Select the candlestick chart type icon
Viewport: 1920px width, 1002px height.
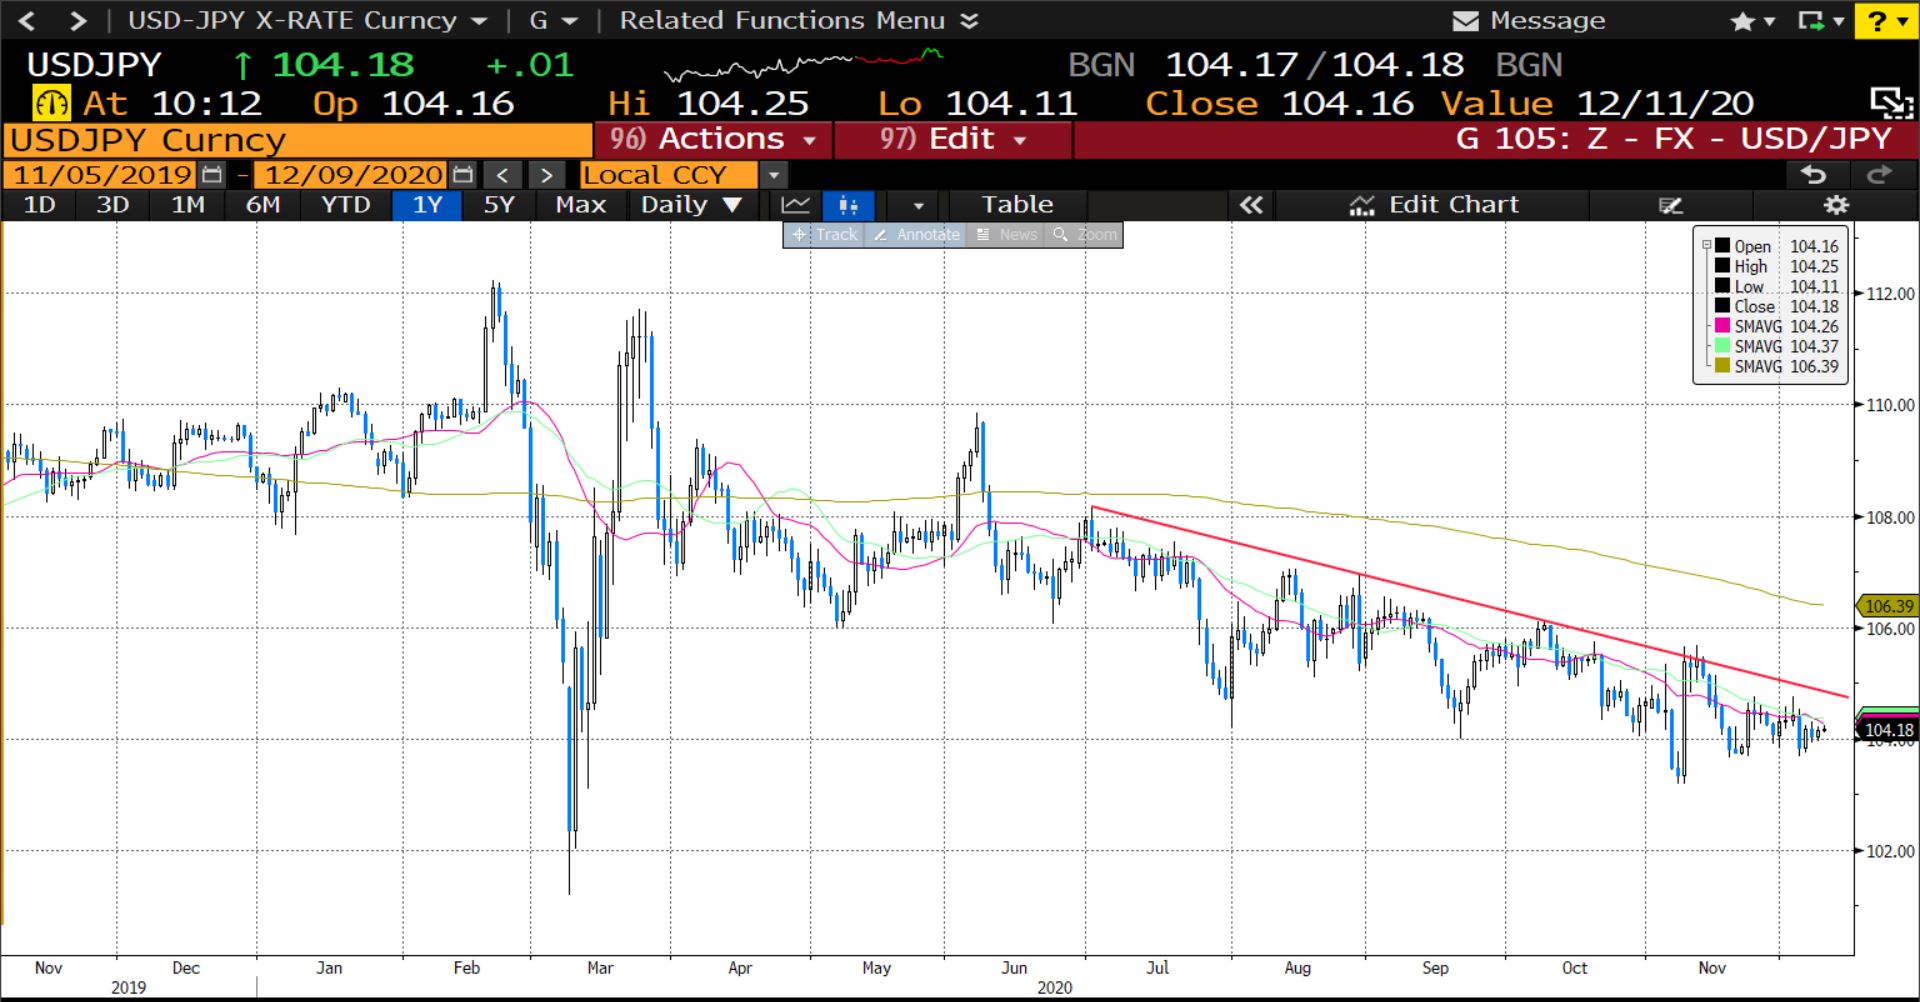tap(848, 205)
